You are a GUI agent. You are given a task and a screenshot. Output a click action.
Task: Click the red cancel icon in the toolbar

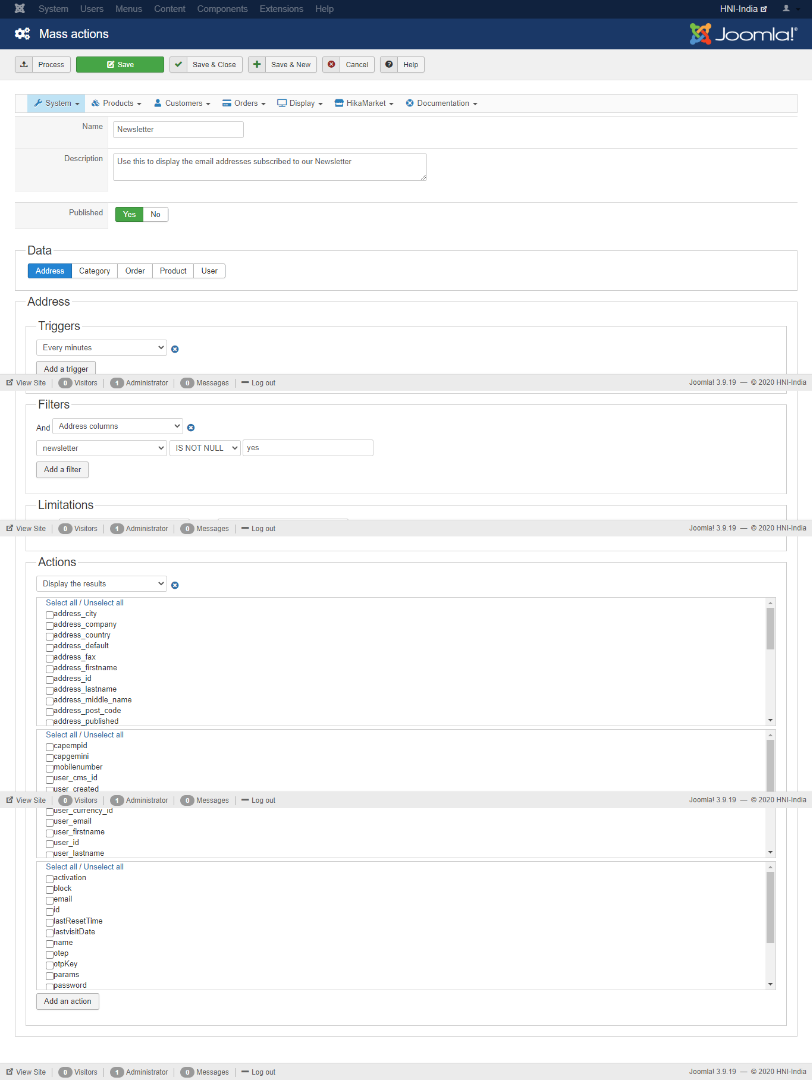pos(331,64)
